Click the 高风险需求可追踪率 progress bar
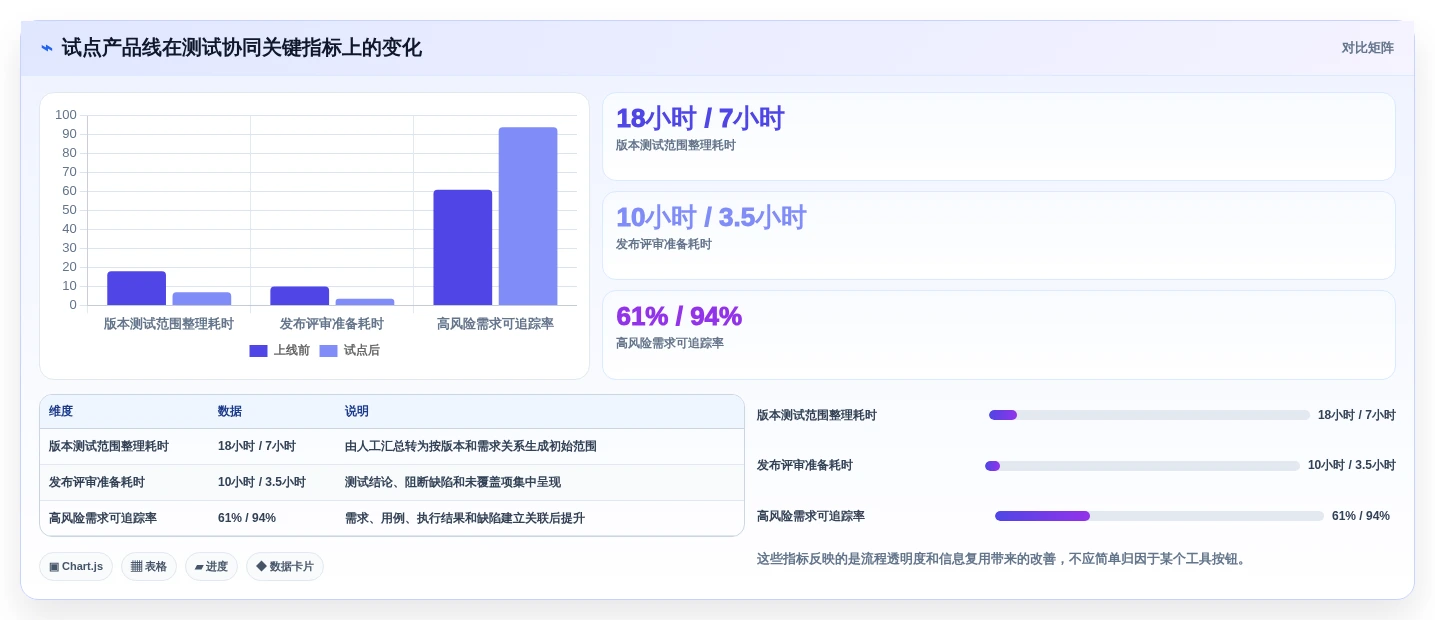This screenshot has height=620, width=1435. click(x=1159, y=516)
